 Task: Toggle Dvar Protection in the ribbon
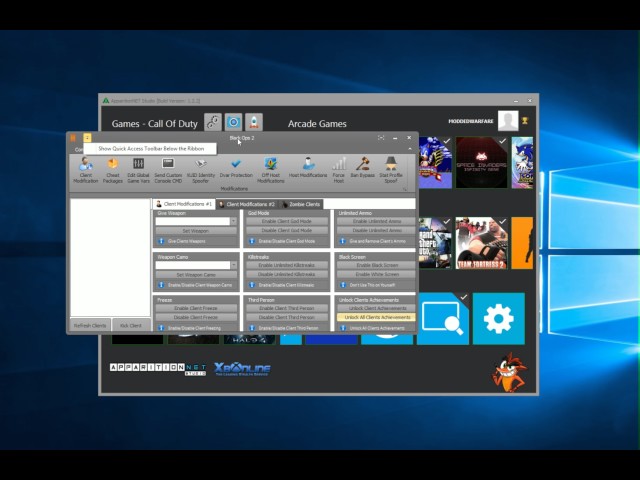click(x=236, y=168)
